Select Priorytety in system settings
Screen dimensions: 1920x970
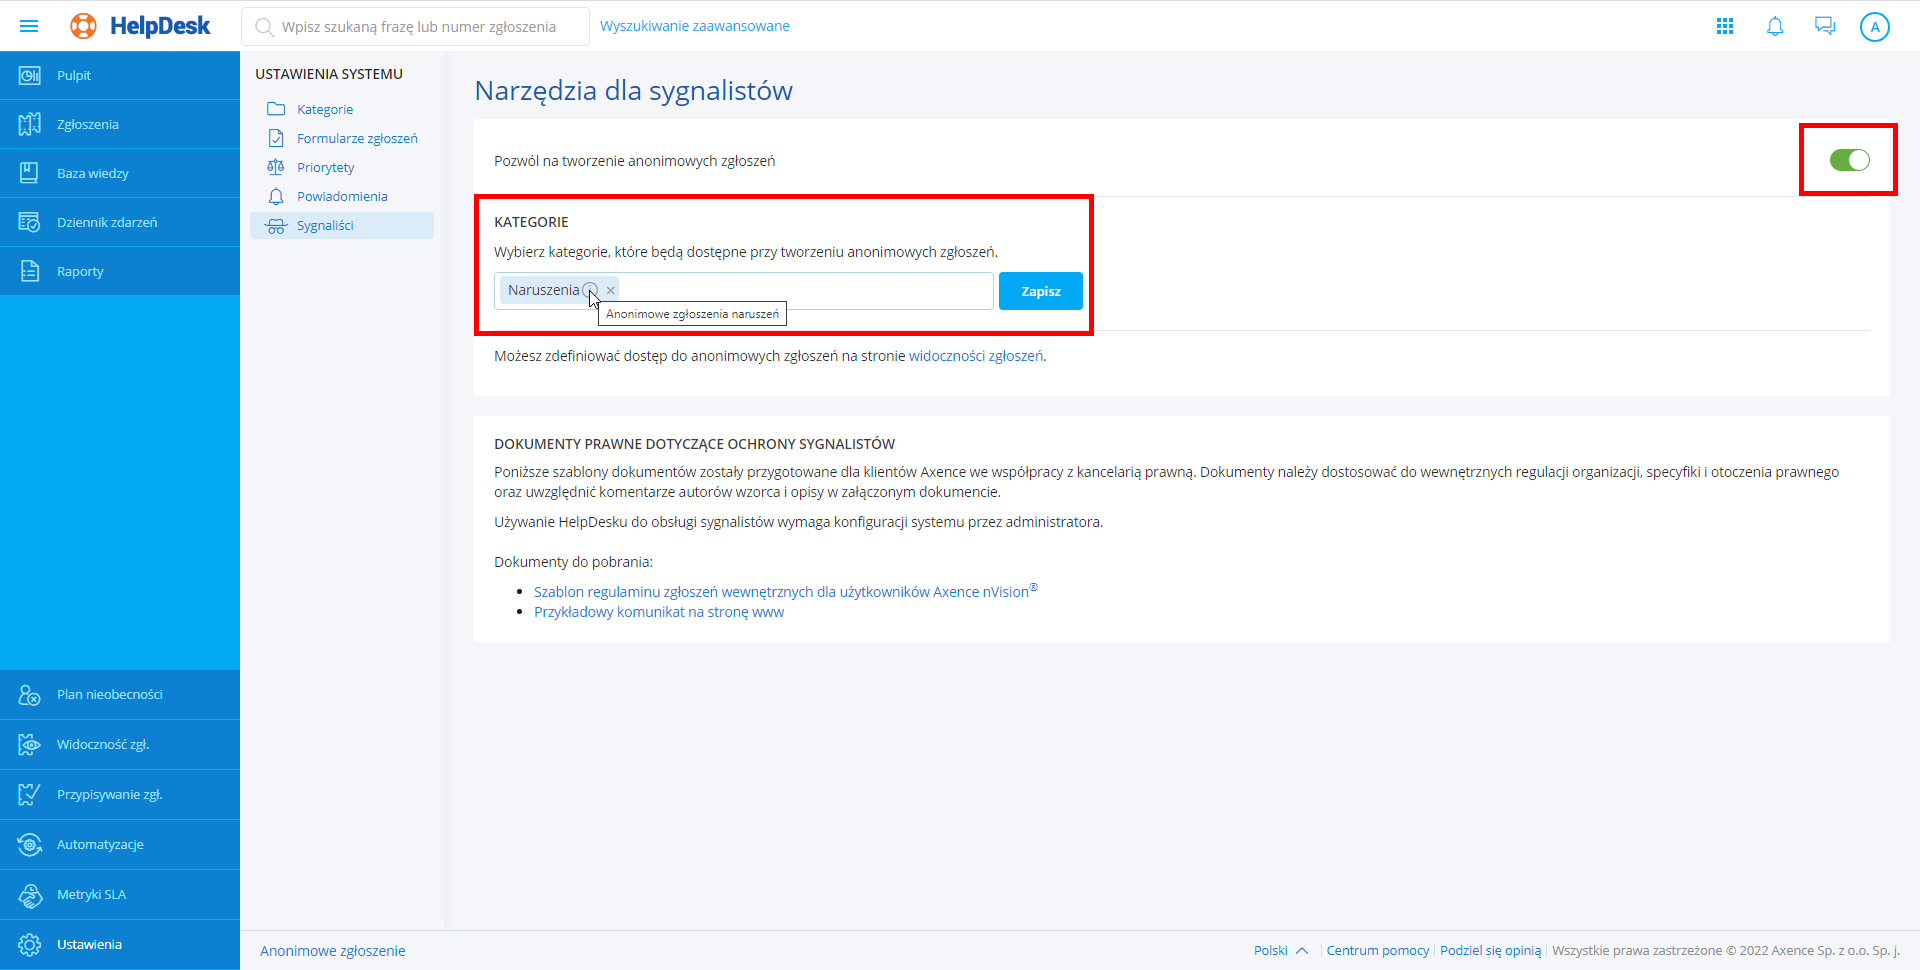coord(325,167)
